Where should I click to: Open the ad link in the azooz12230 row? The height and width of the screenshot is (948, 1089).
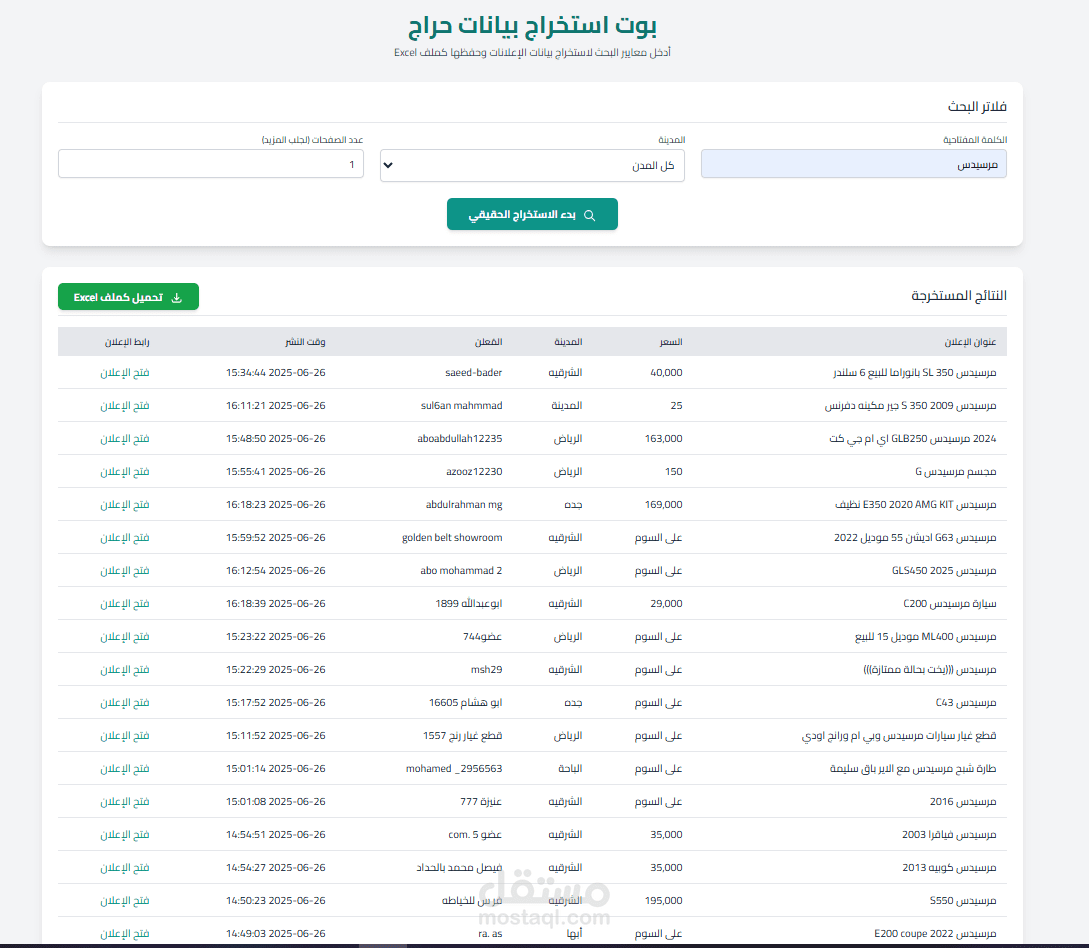pyautogui.click(x=125, y=472)
